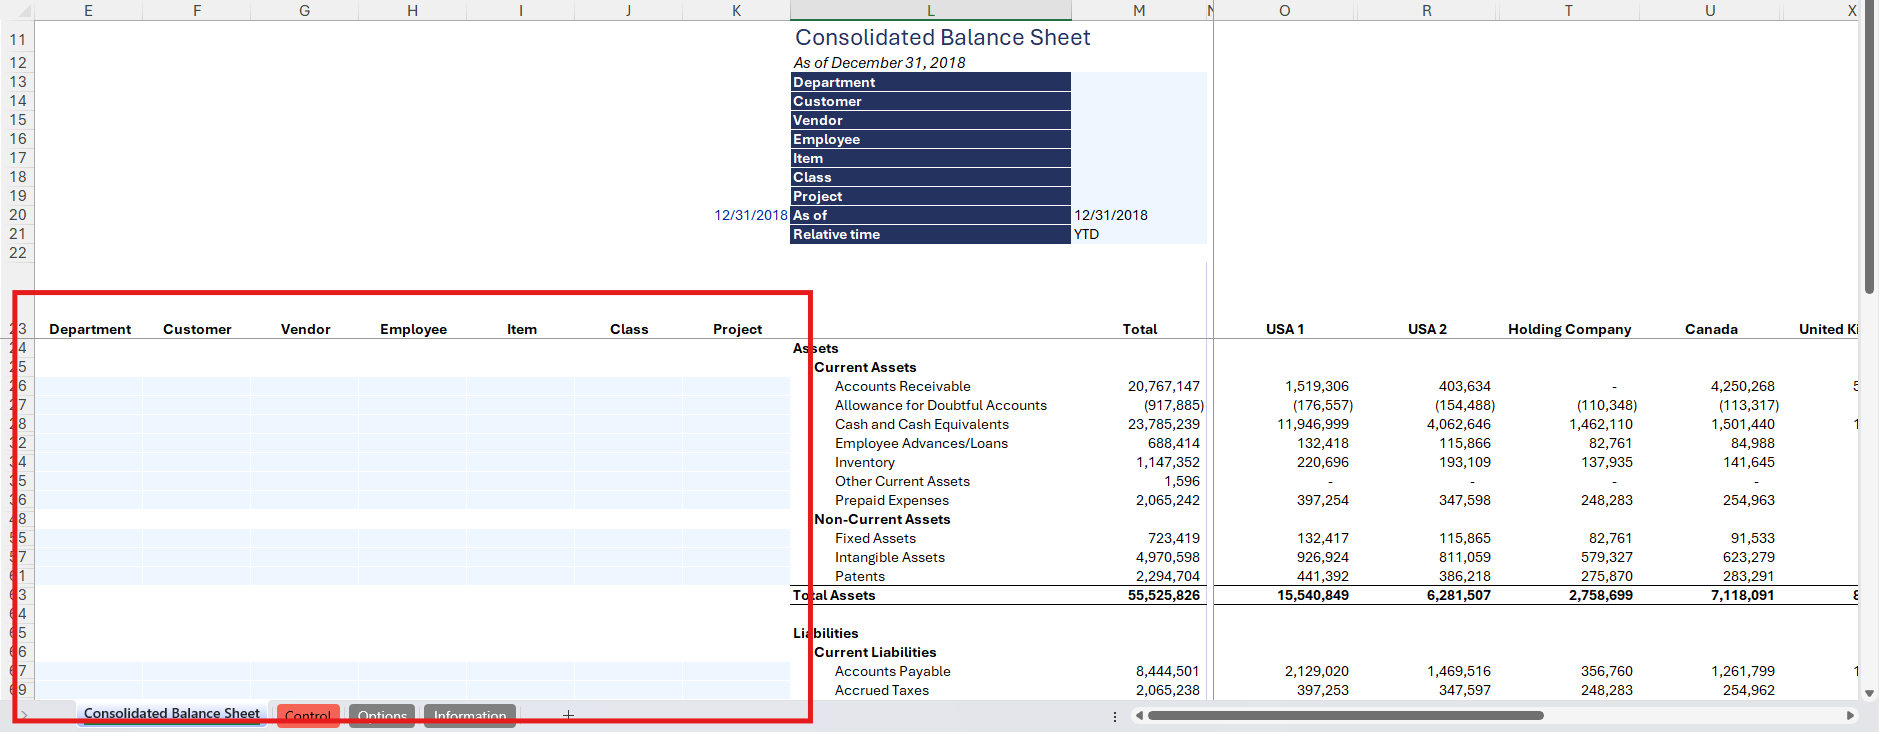
Task: Click horizontal scrollbar right arrow
Action: coord(1850,715)
